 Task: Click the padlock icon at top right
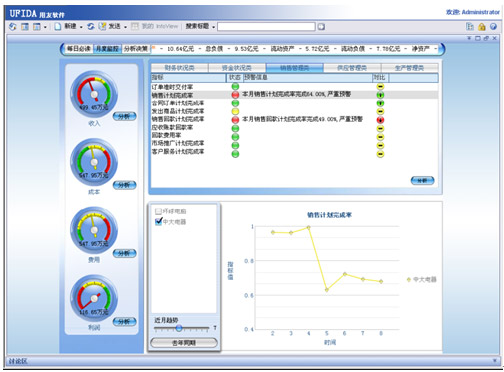coord(482,27)
